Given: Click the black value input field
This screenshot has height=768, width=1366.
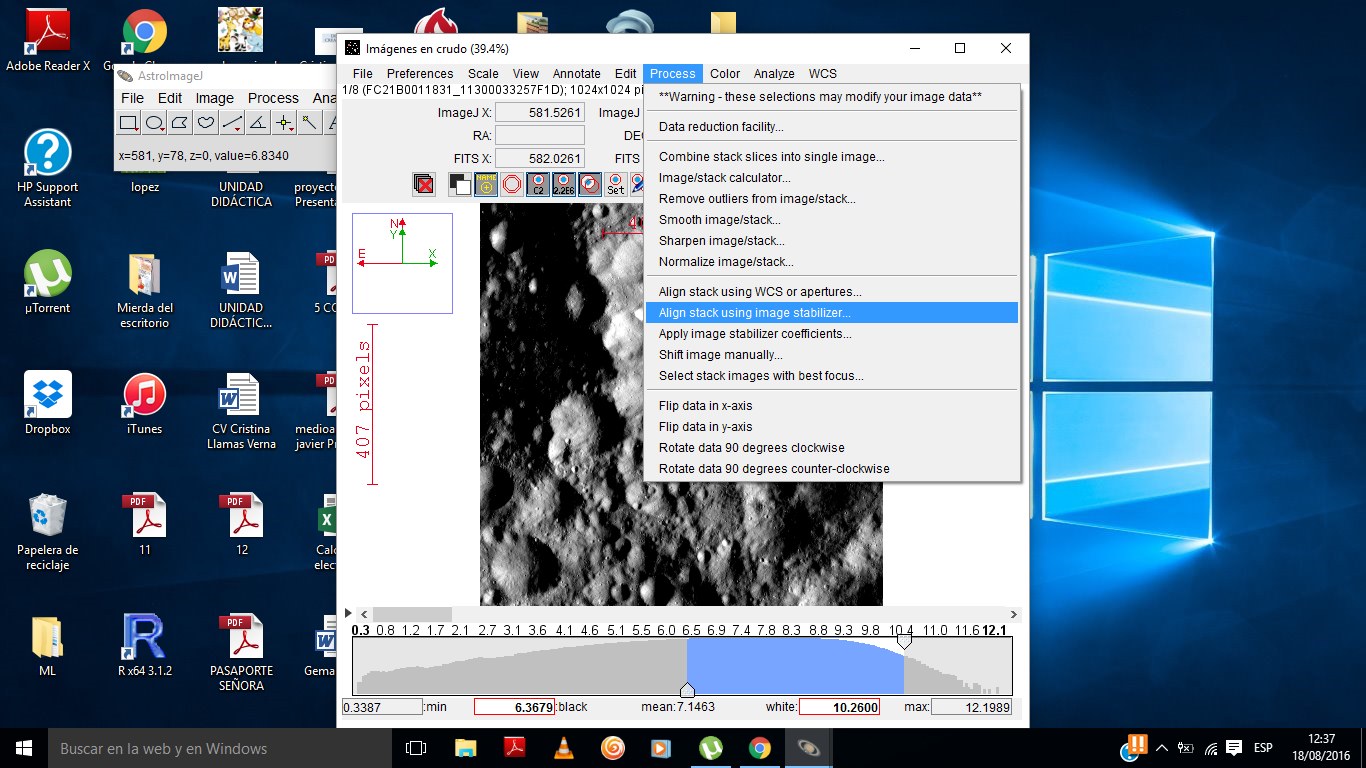Looking at the screenshot, I should [x=514, y=707].
